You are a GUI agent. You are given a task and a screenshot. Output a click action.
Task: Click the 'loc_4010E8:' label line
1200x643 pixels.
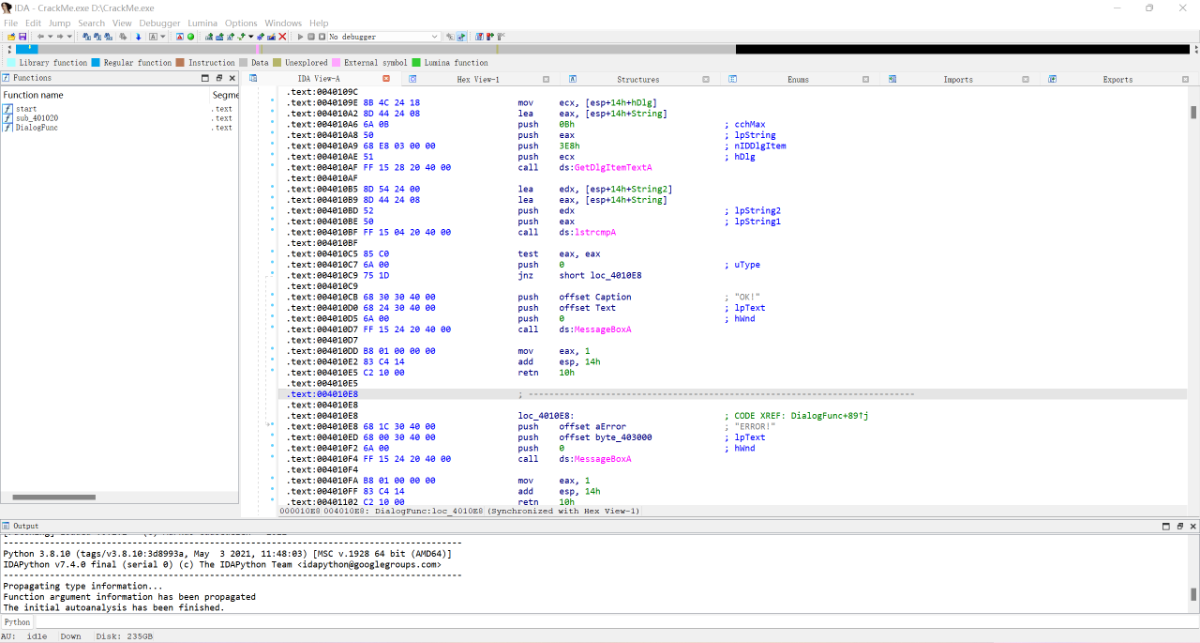546,416
